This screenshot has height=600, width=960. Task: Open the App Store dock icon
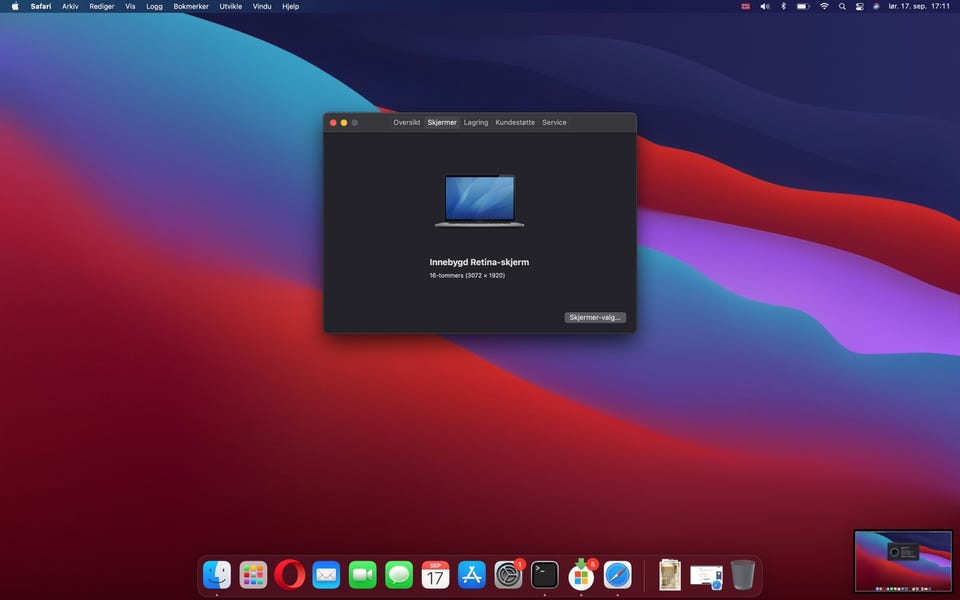coord(471,574)
